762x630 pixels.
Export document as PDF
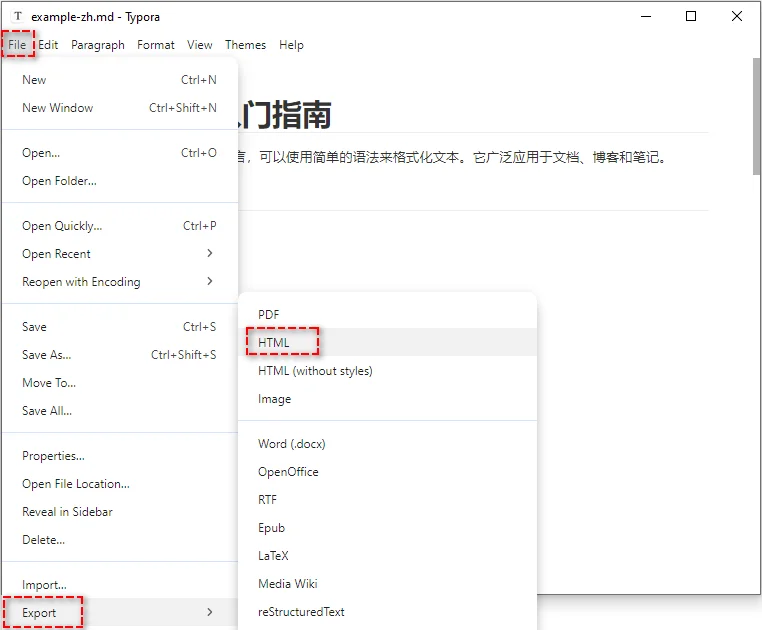tap(387, 315)
